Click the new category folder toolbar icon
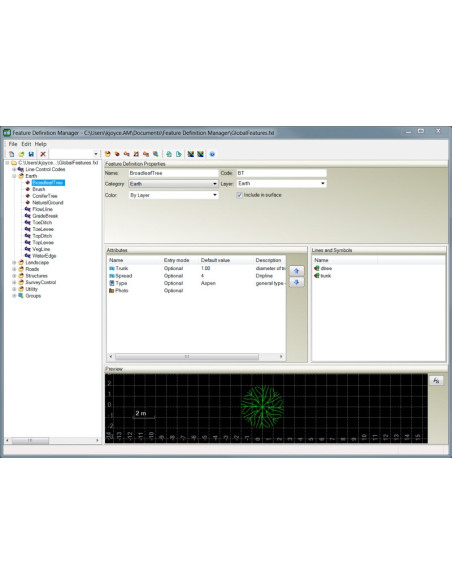 click(108, 154)
